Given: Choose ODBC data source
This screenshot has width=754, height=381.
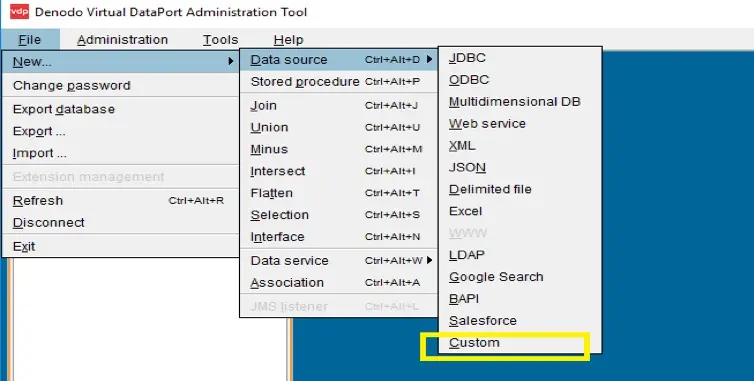Looking at the screenshot, I should (520, 80).
